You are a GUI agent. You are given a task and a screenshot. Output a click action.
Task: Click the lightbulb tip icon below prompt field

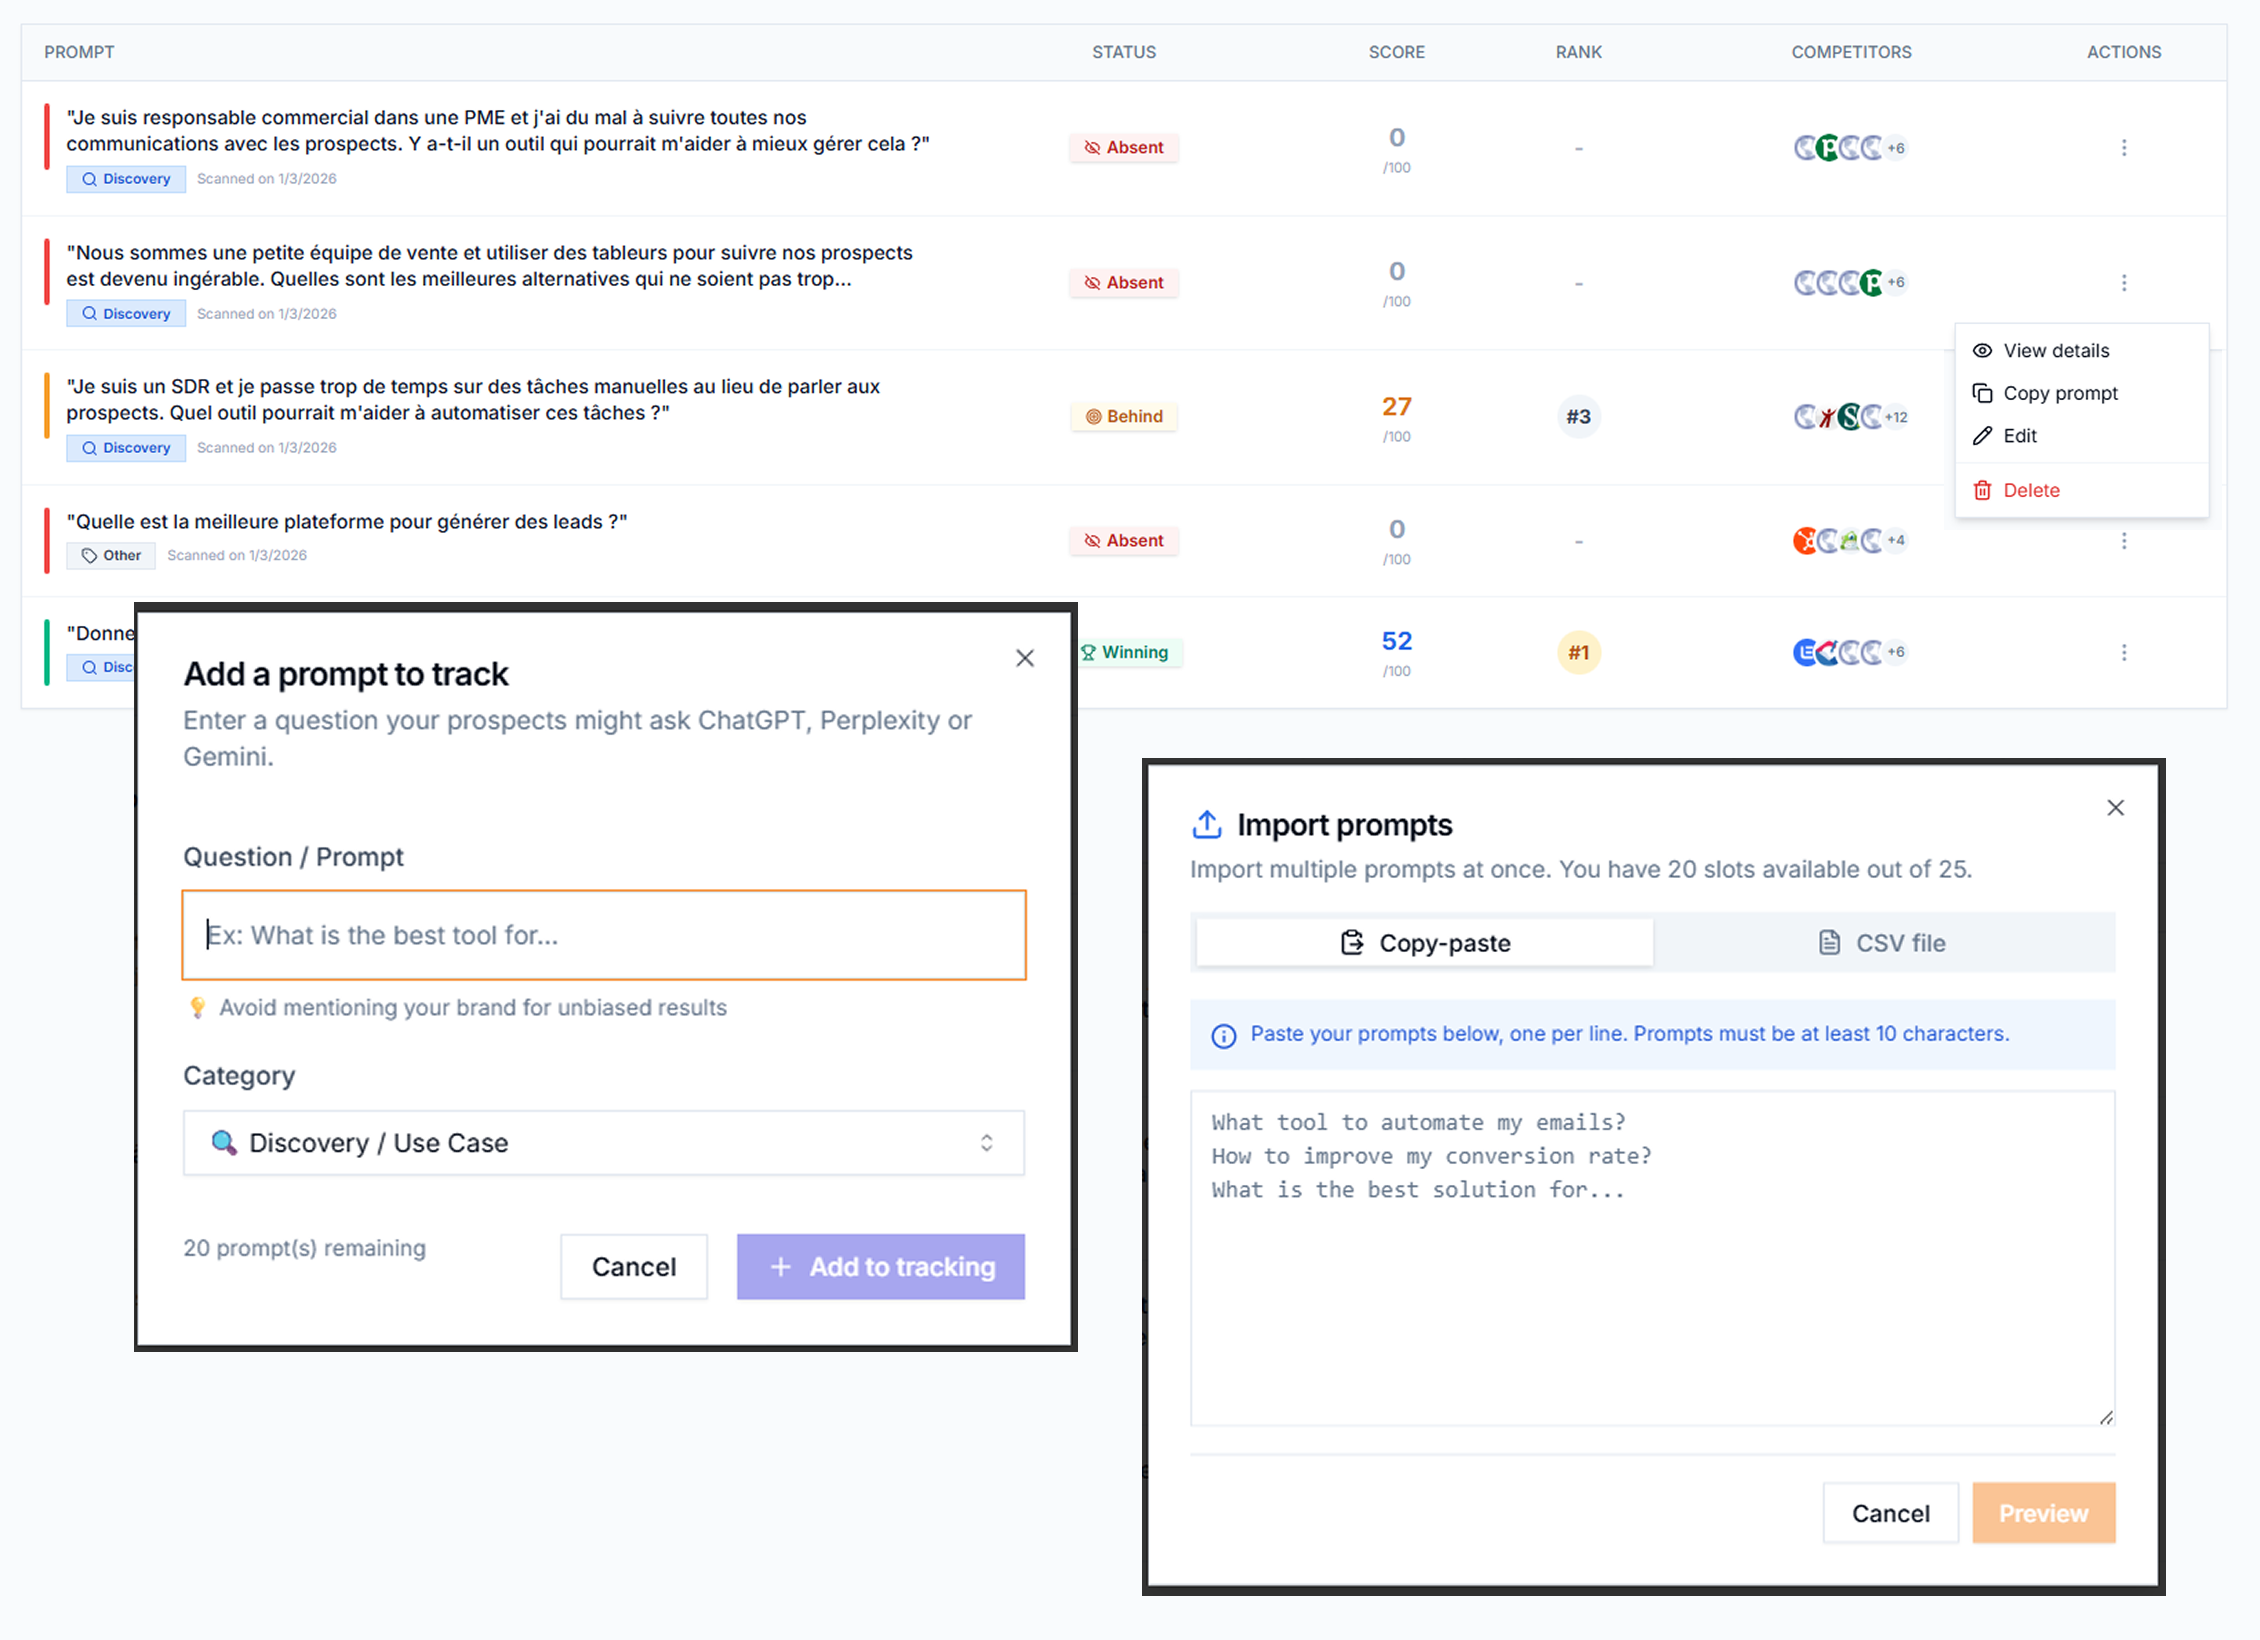198,1007
